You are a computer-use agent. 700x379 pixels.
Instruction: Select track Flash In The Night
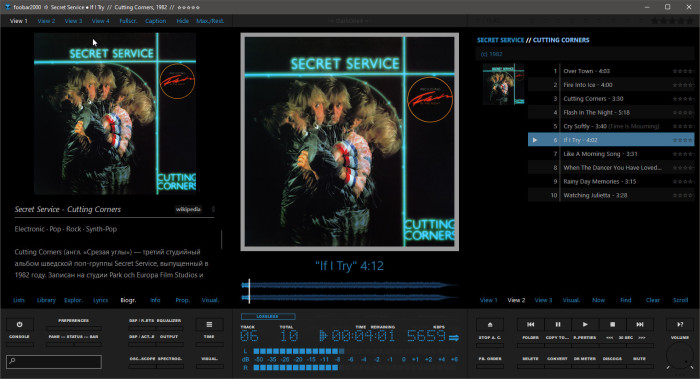[611, 112]
